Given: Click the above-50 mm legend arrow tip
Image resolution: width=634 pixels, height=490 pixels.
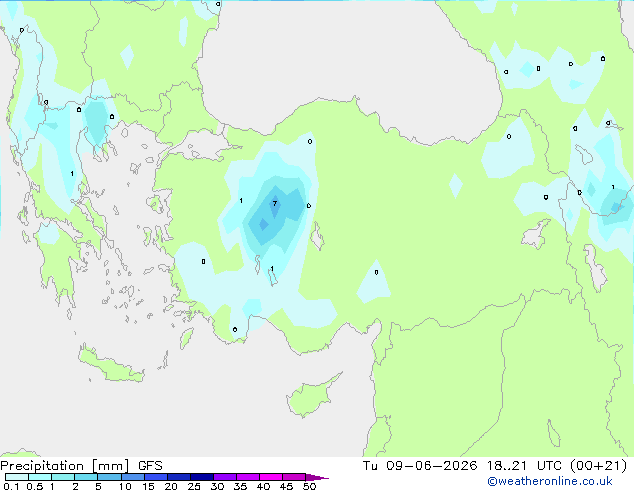Looking at the screenshot, I should 317,477.
